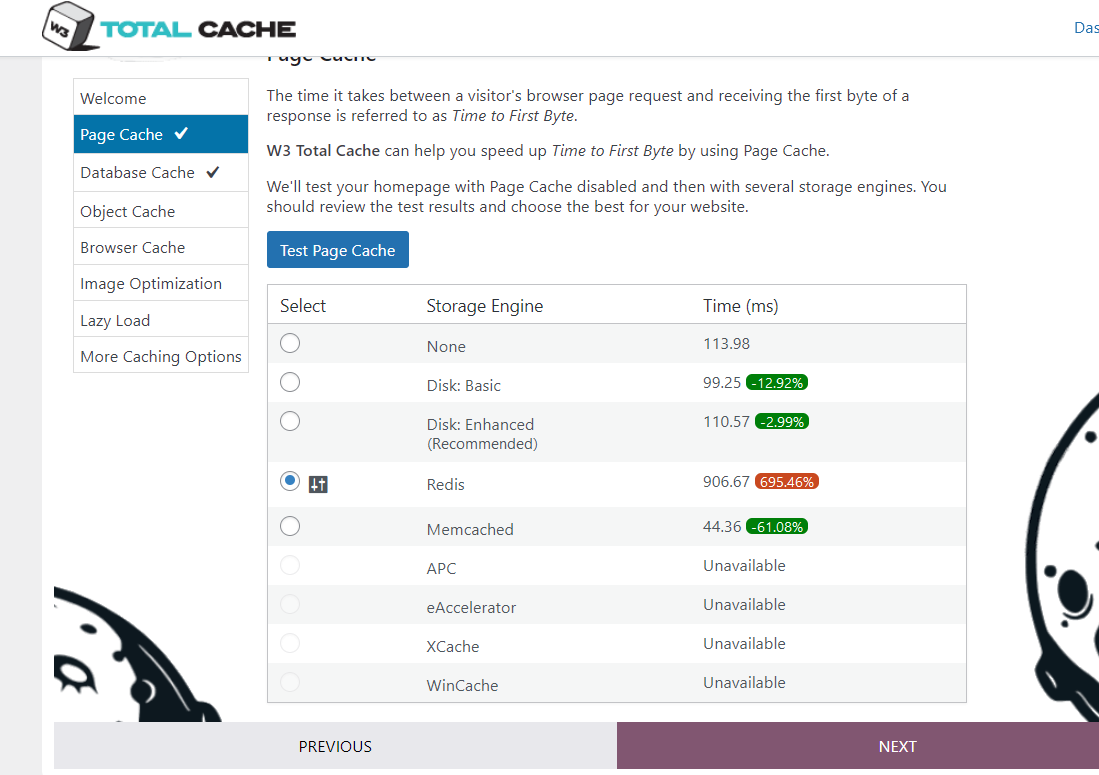
Task: Click the Unavailable text for APC
Action: tap(744, 565)
